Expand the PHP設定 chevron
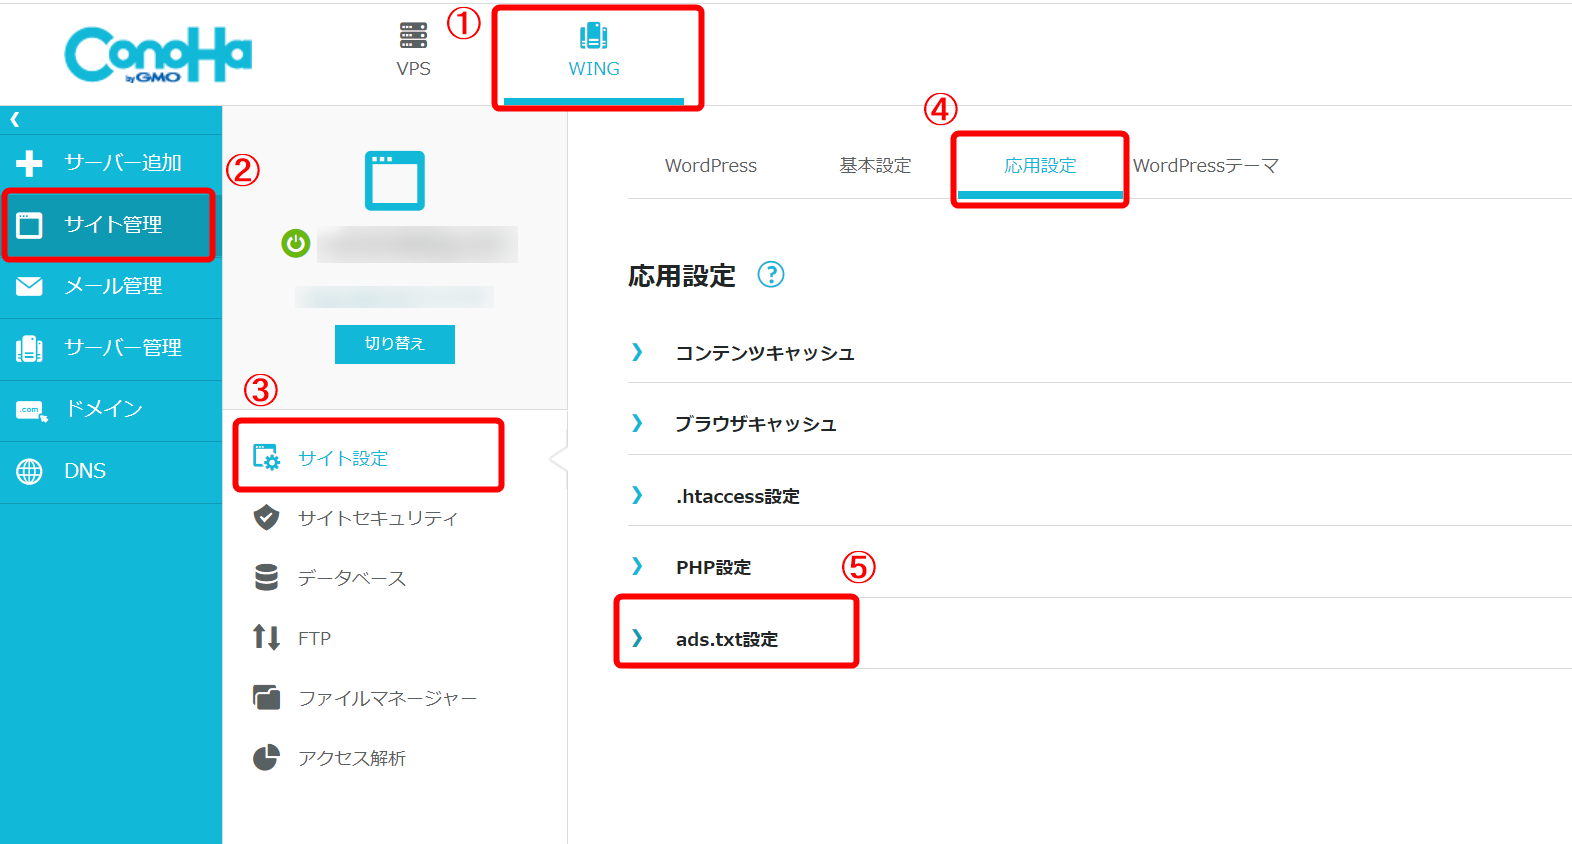 click(637, 566)
